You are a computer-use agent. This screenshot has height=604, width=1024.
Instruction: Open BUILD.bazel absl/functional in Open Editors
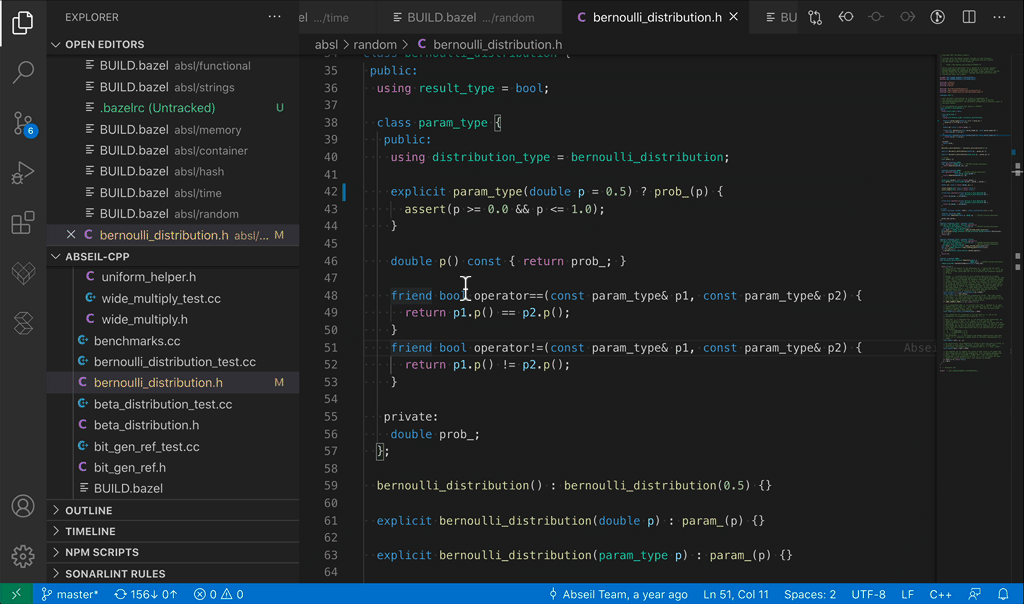(x=173, y=66)
